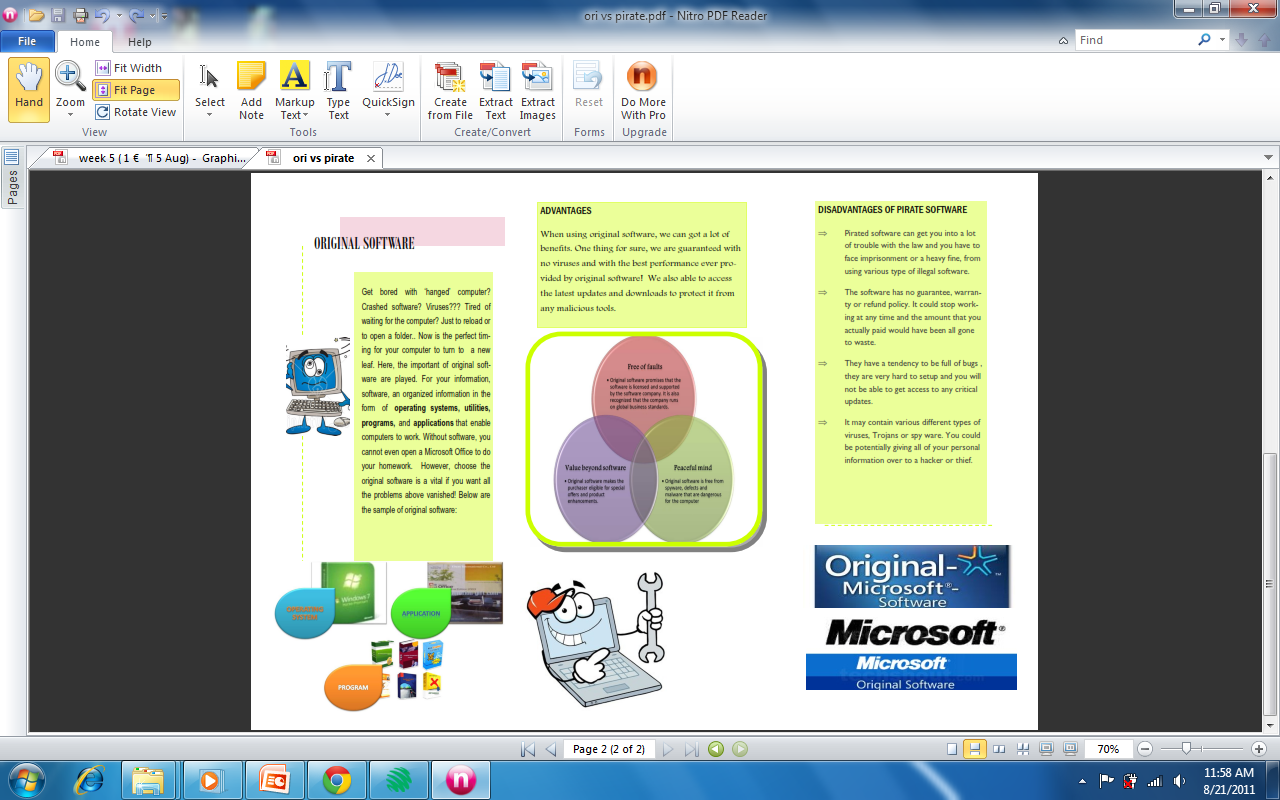Click Do More With Pro
This screenshot has height=800, width=1280.
[643, 90]
